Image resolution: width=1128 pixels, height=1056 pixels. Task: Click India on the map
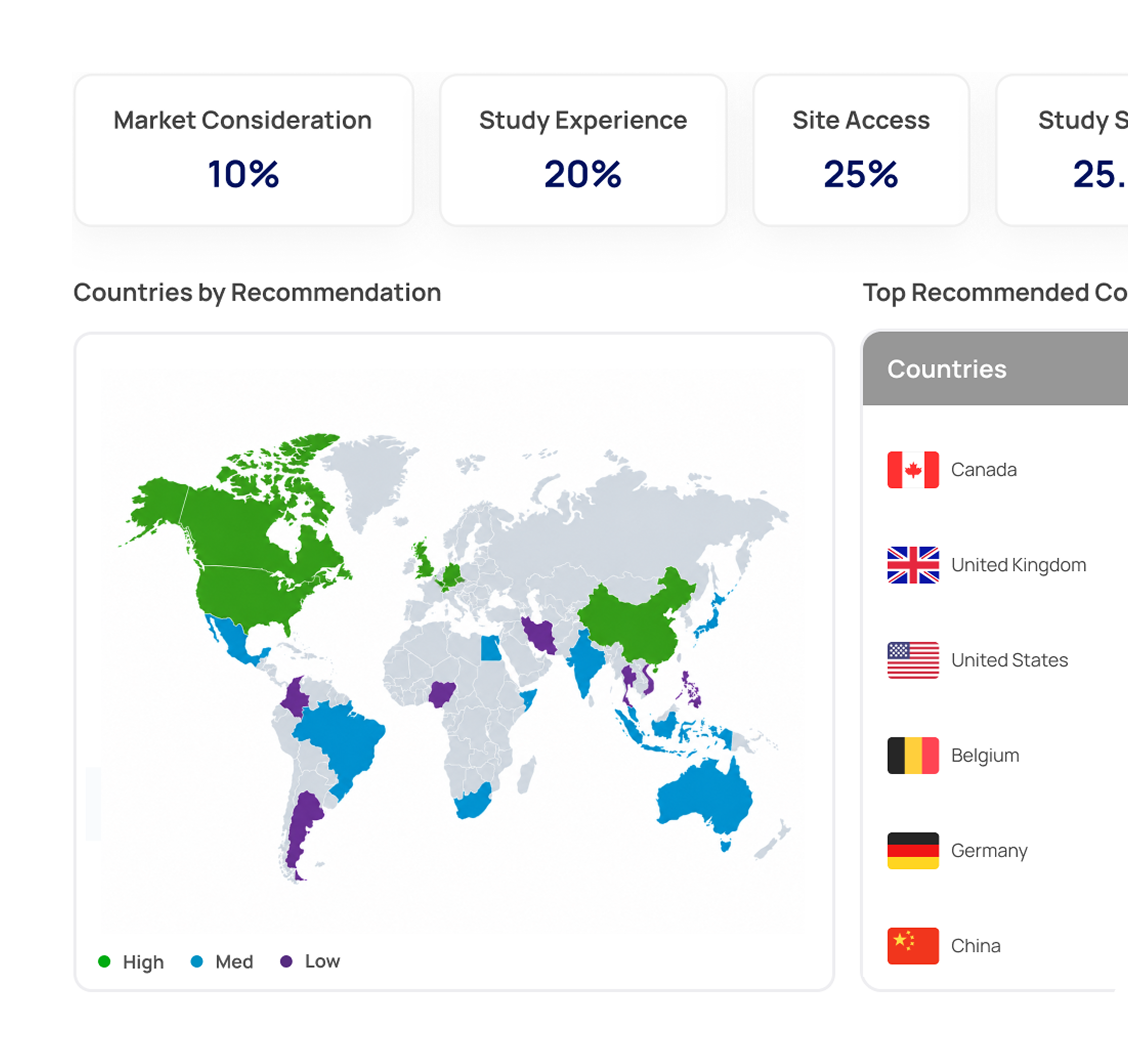(x=584, y=662)
